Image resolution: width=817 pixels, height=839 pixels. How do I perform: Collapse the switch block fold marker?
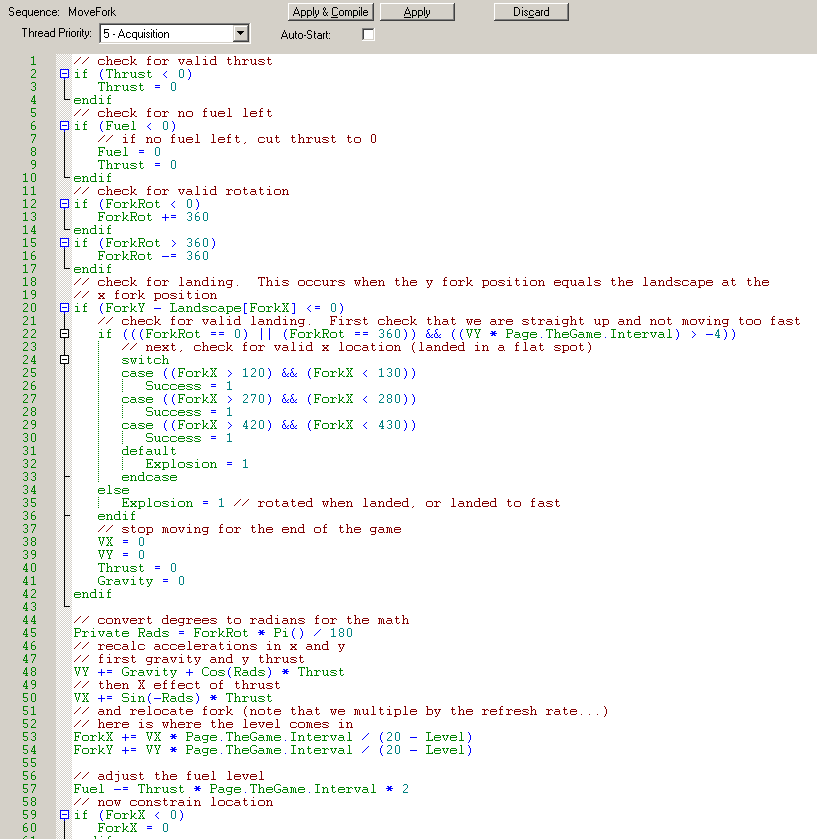[64, 360]
